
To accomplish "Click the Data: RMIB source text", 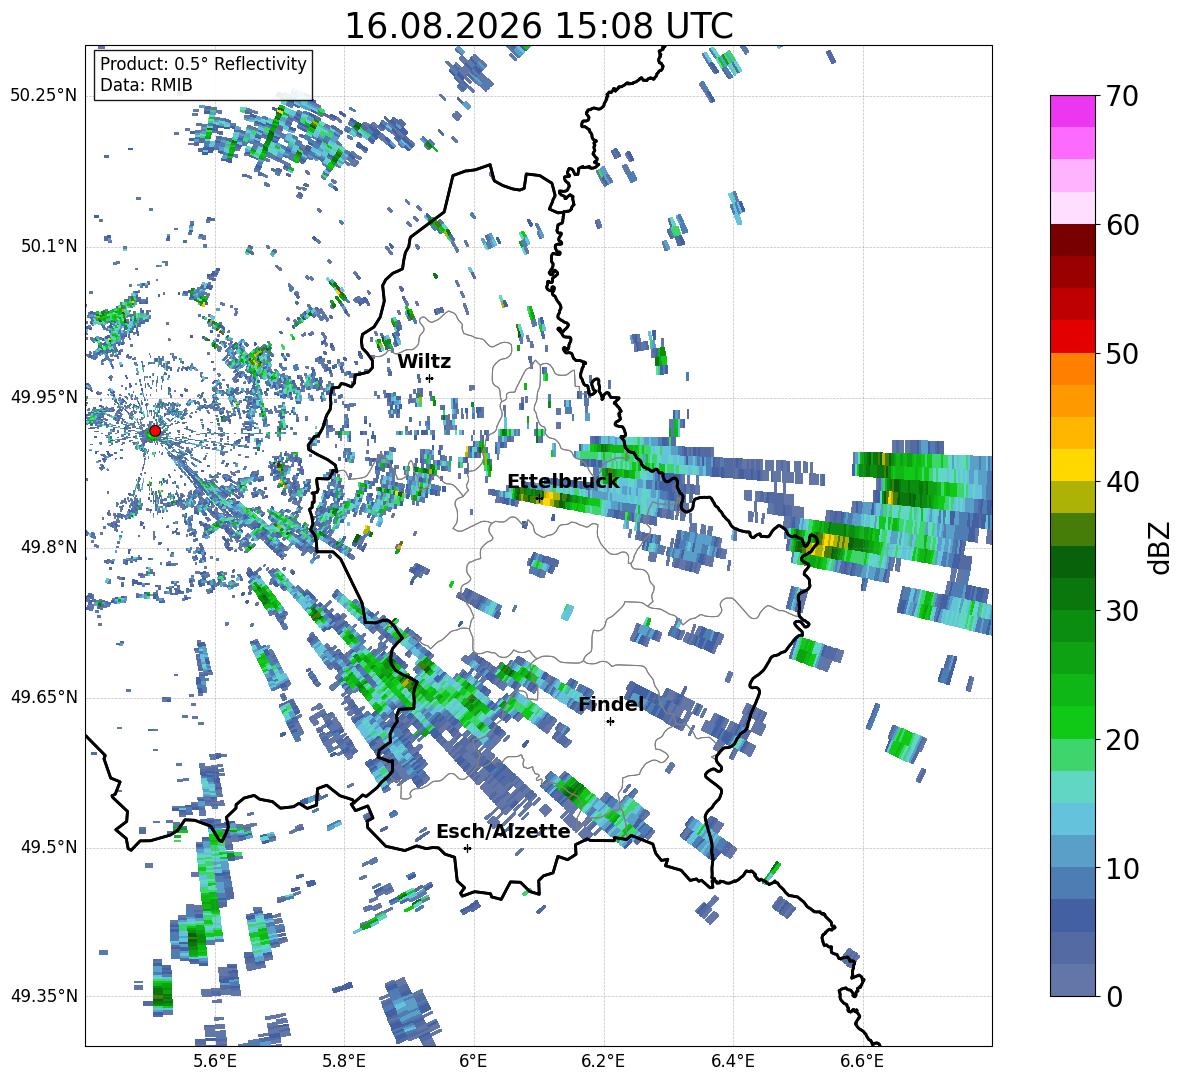I will [x=146, y=85].
